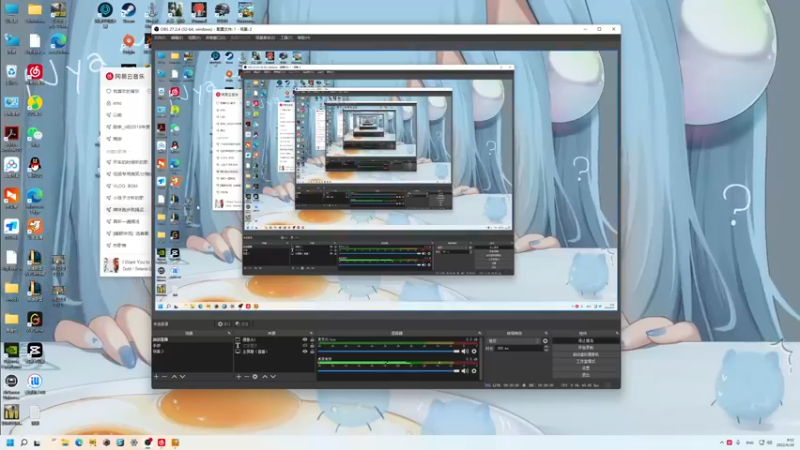800x450 pixels.
Task: Click Start Virtual Camera button
Action: [586, 354]
